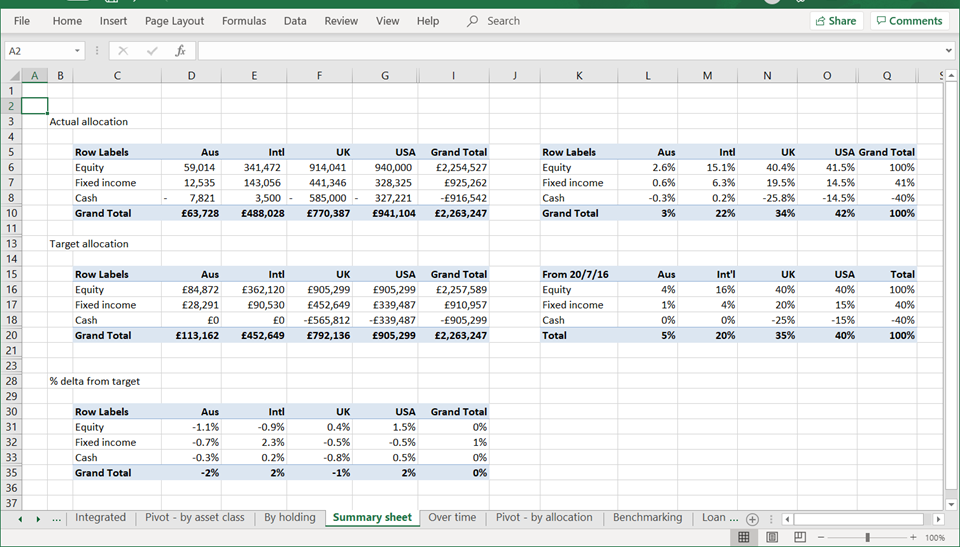Expand the formula bar
The image size is (960, 547).
click(948, 51)
